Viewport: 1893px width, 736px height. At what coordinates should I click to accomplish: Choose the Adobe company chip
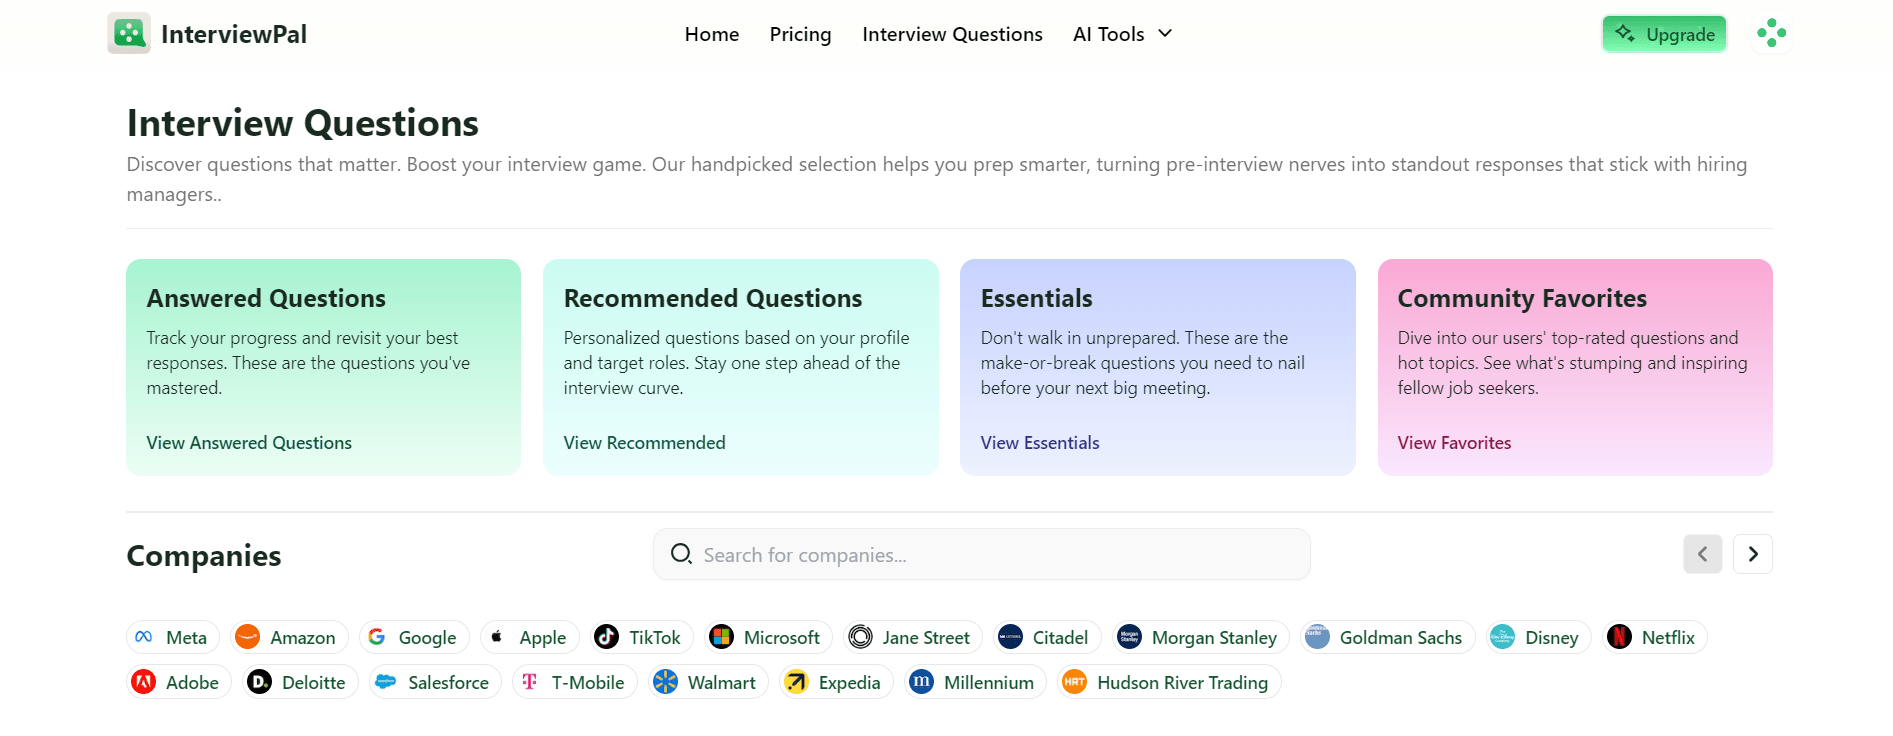(178, 682)
